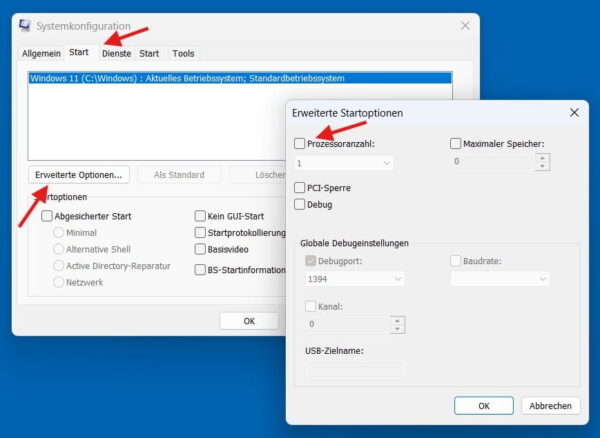Select the currently active Start tab

79,52
